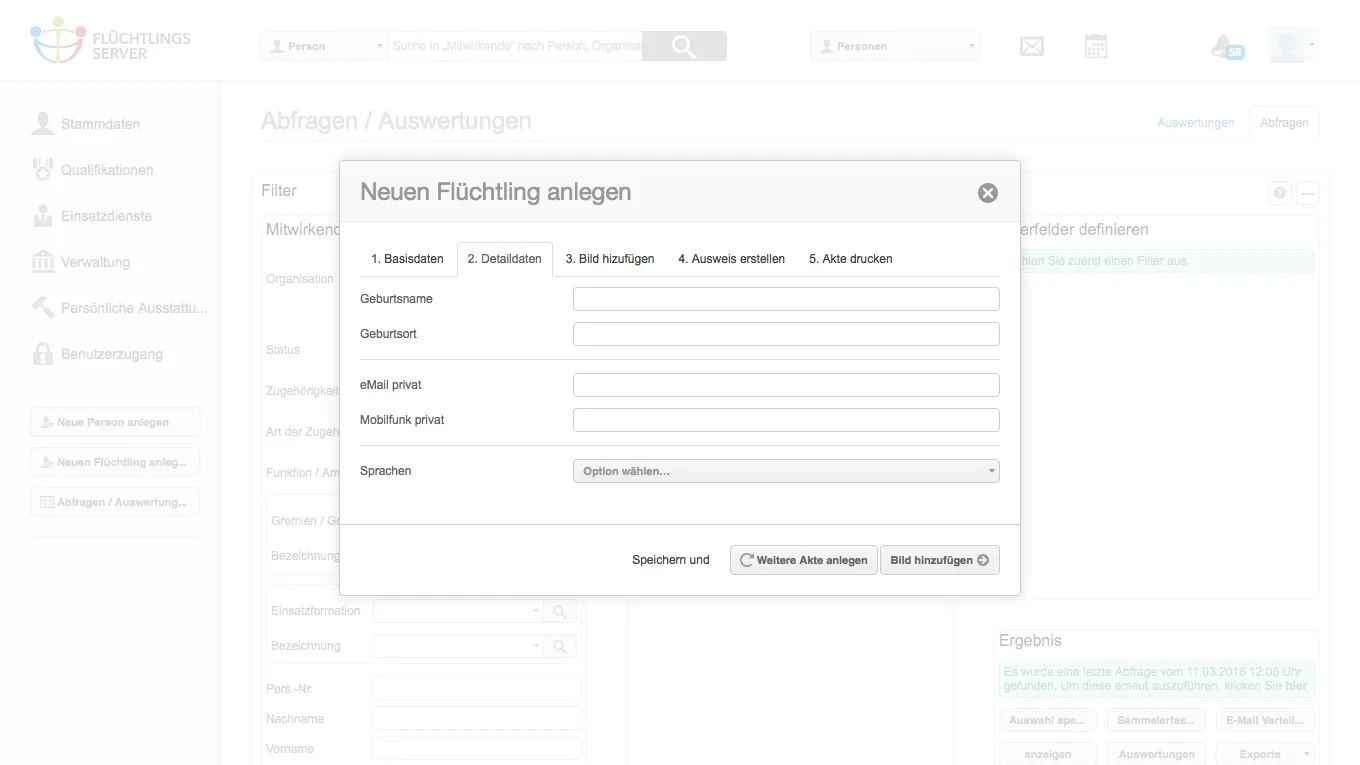
Task: Switch to the 4. Ausweis erstellen tab
Action: pos(731,259)
